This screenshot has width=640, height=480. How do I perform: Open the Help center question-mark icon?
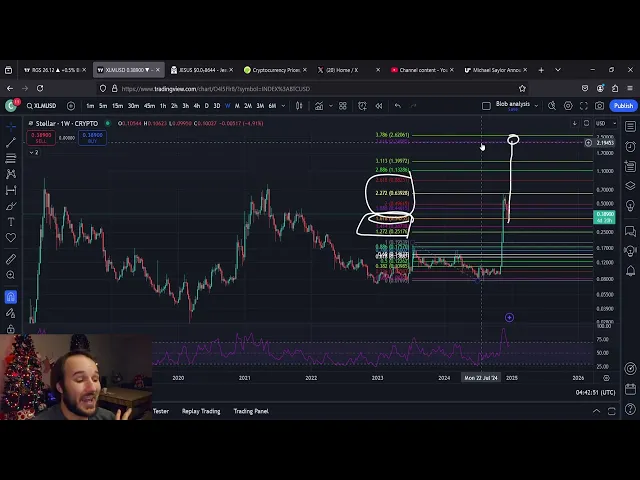[631, 408]
